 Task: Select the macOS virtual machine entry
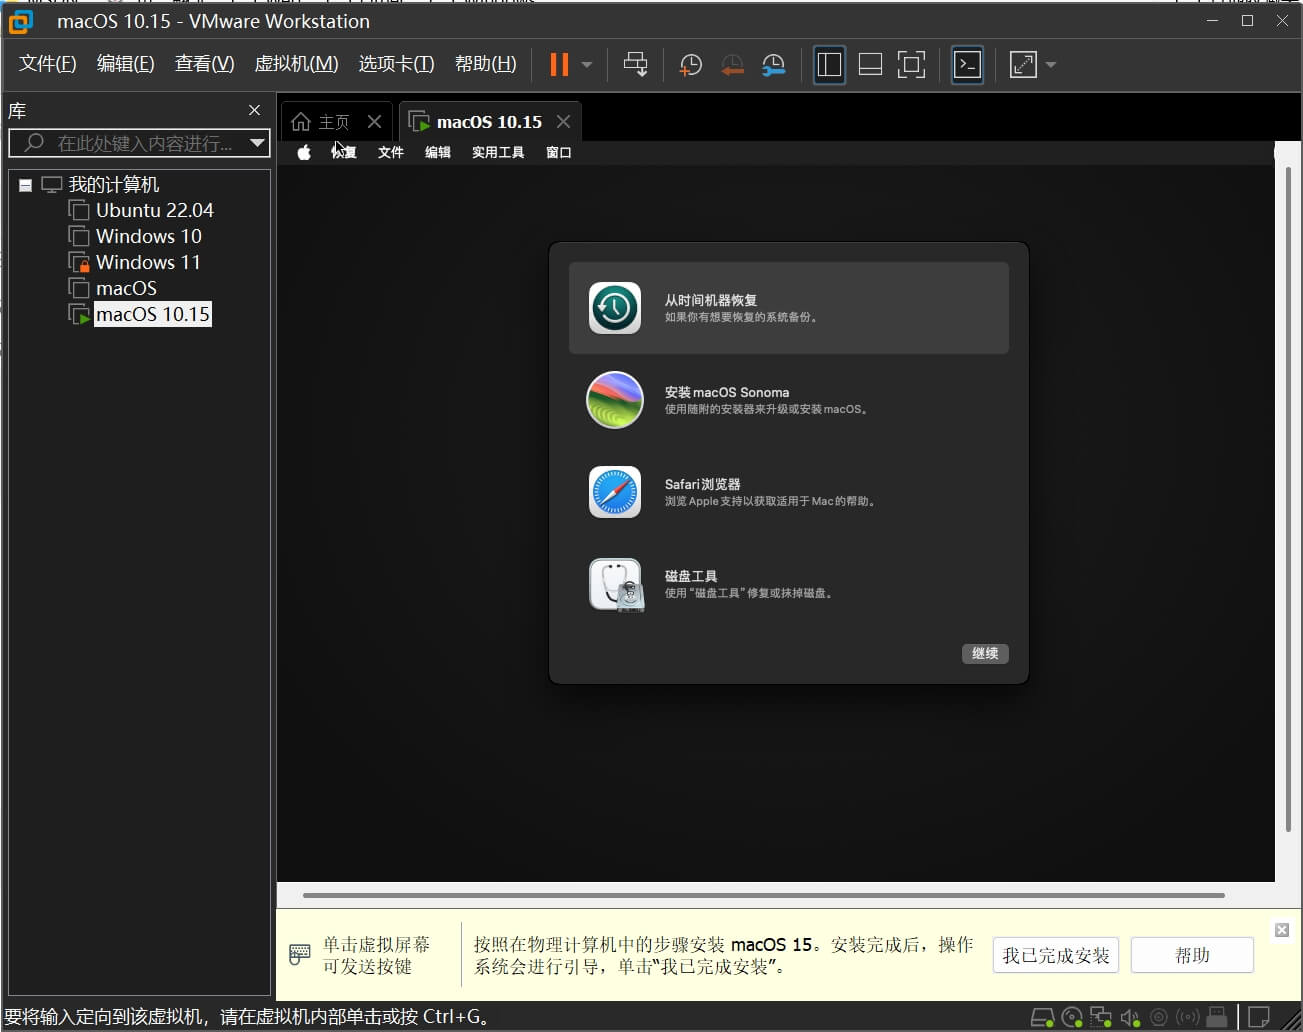point(126,288)
